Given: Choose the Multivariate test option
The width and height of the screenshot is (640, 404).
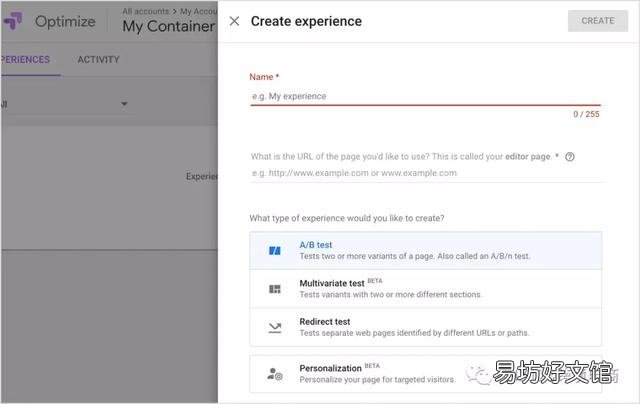Looking at the screenshot, I should 425,289.
